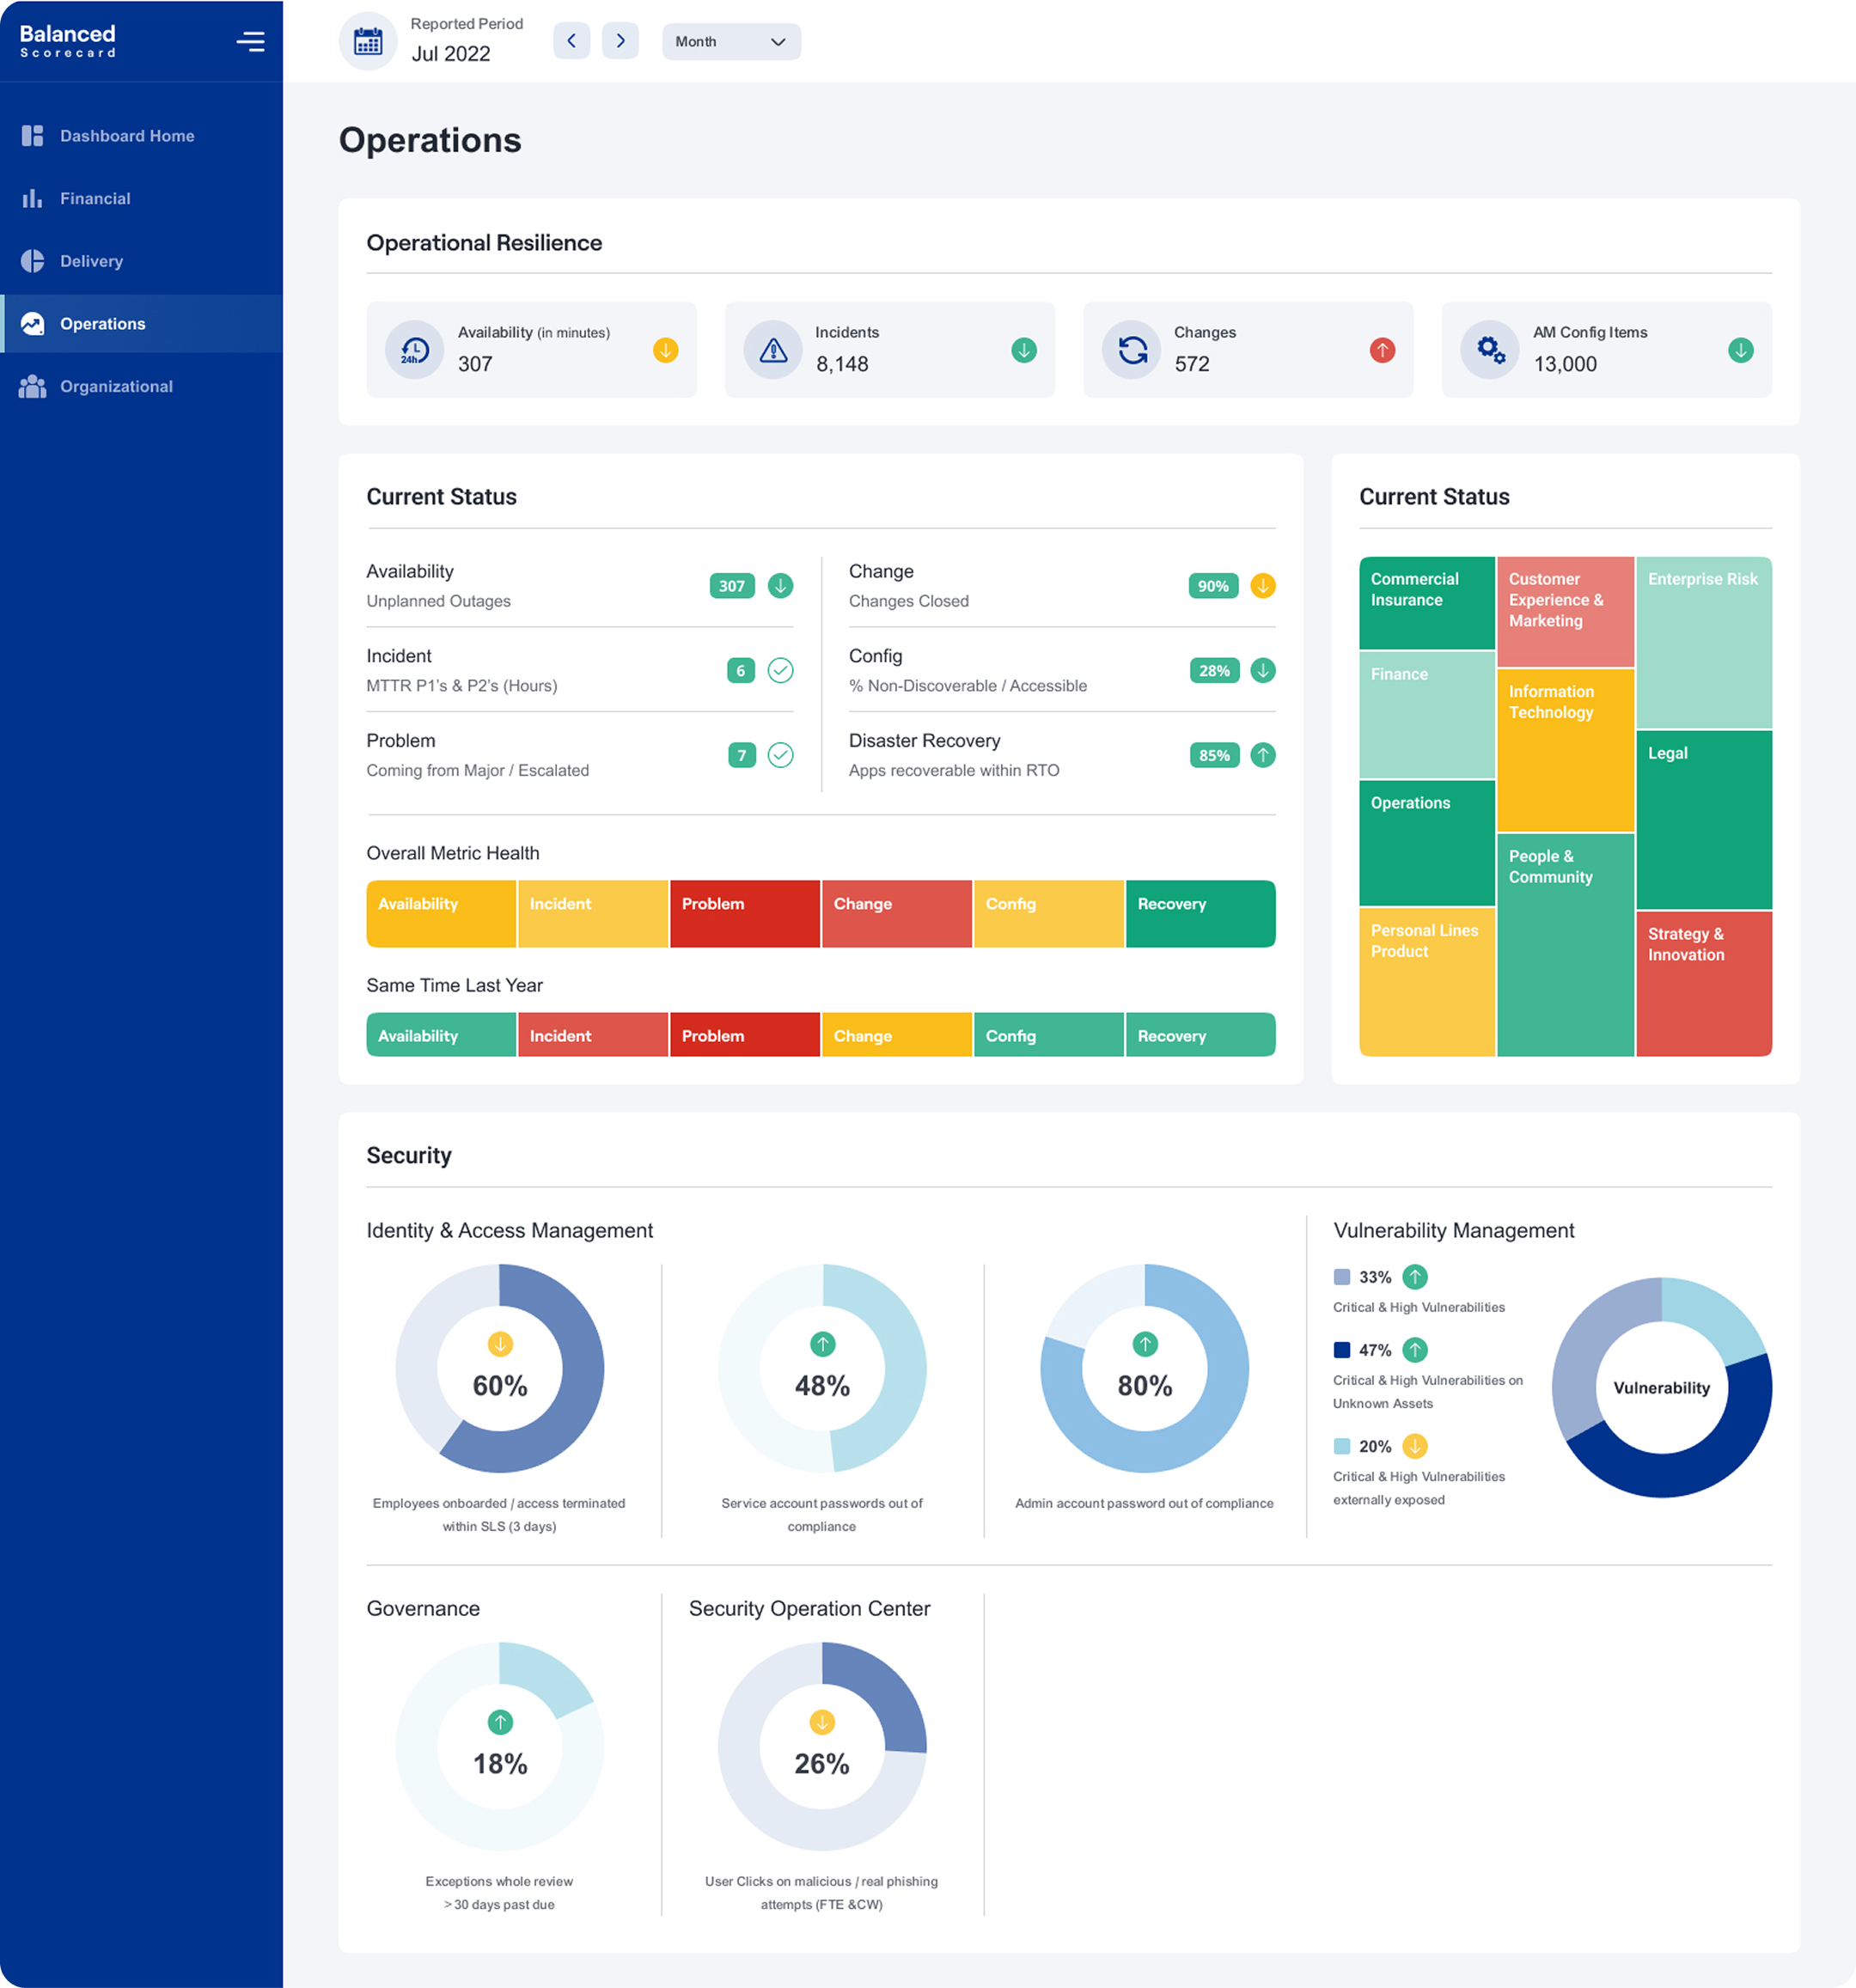Click the Vulnerability donut chart center
Image resolution: width=1856 pixels, height=1988 pixels.
point(1662,1388)
